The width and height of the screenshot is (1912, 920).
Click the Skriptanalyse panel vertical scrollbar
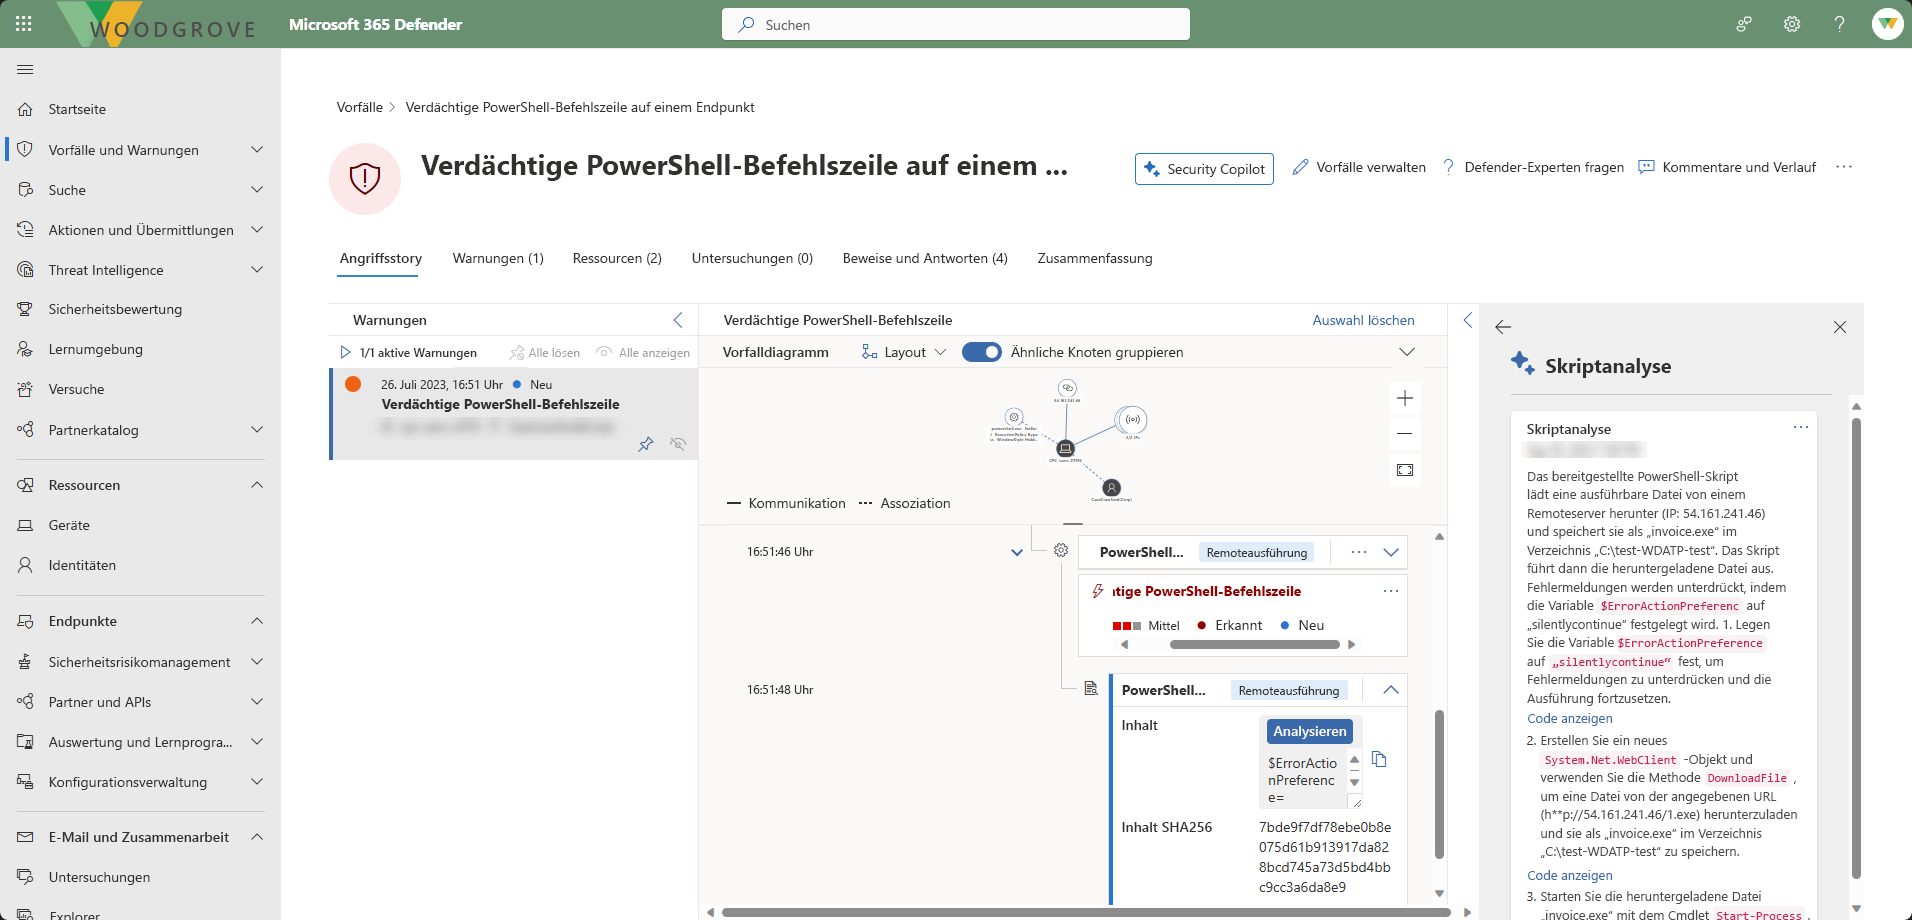[1856, 648]
